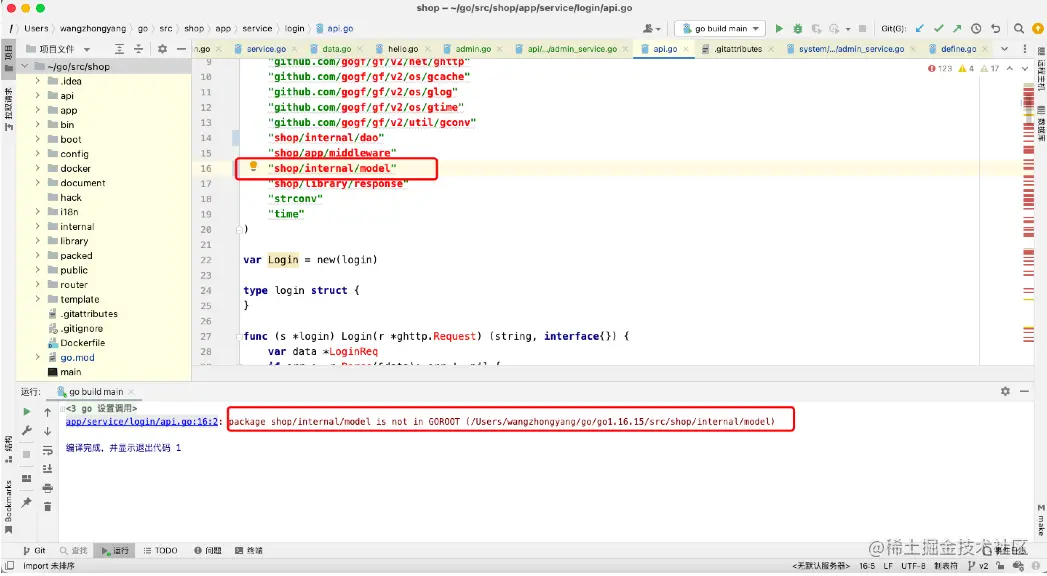The height and width of the screenshot is (576, 1047).
Task: Click UTF-8 encoding in status bar
Action: click(x=913, y=566)
